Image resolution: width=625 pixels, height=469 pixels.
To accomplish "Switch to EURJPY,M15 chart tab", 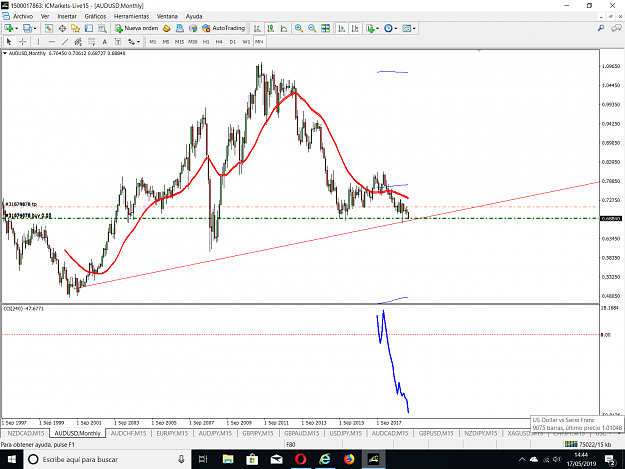I will (x=172, y=433).
